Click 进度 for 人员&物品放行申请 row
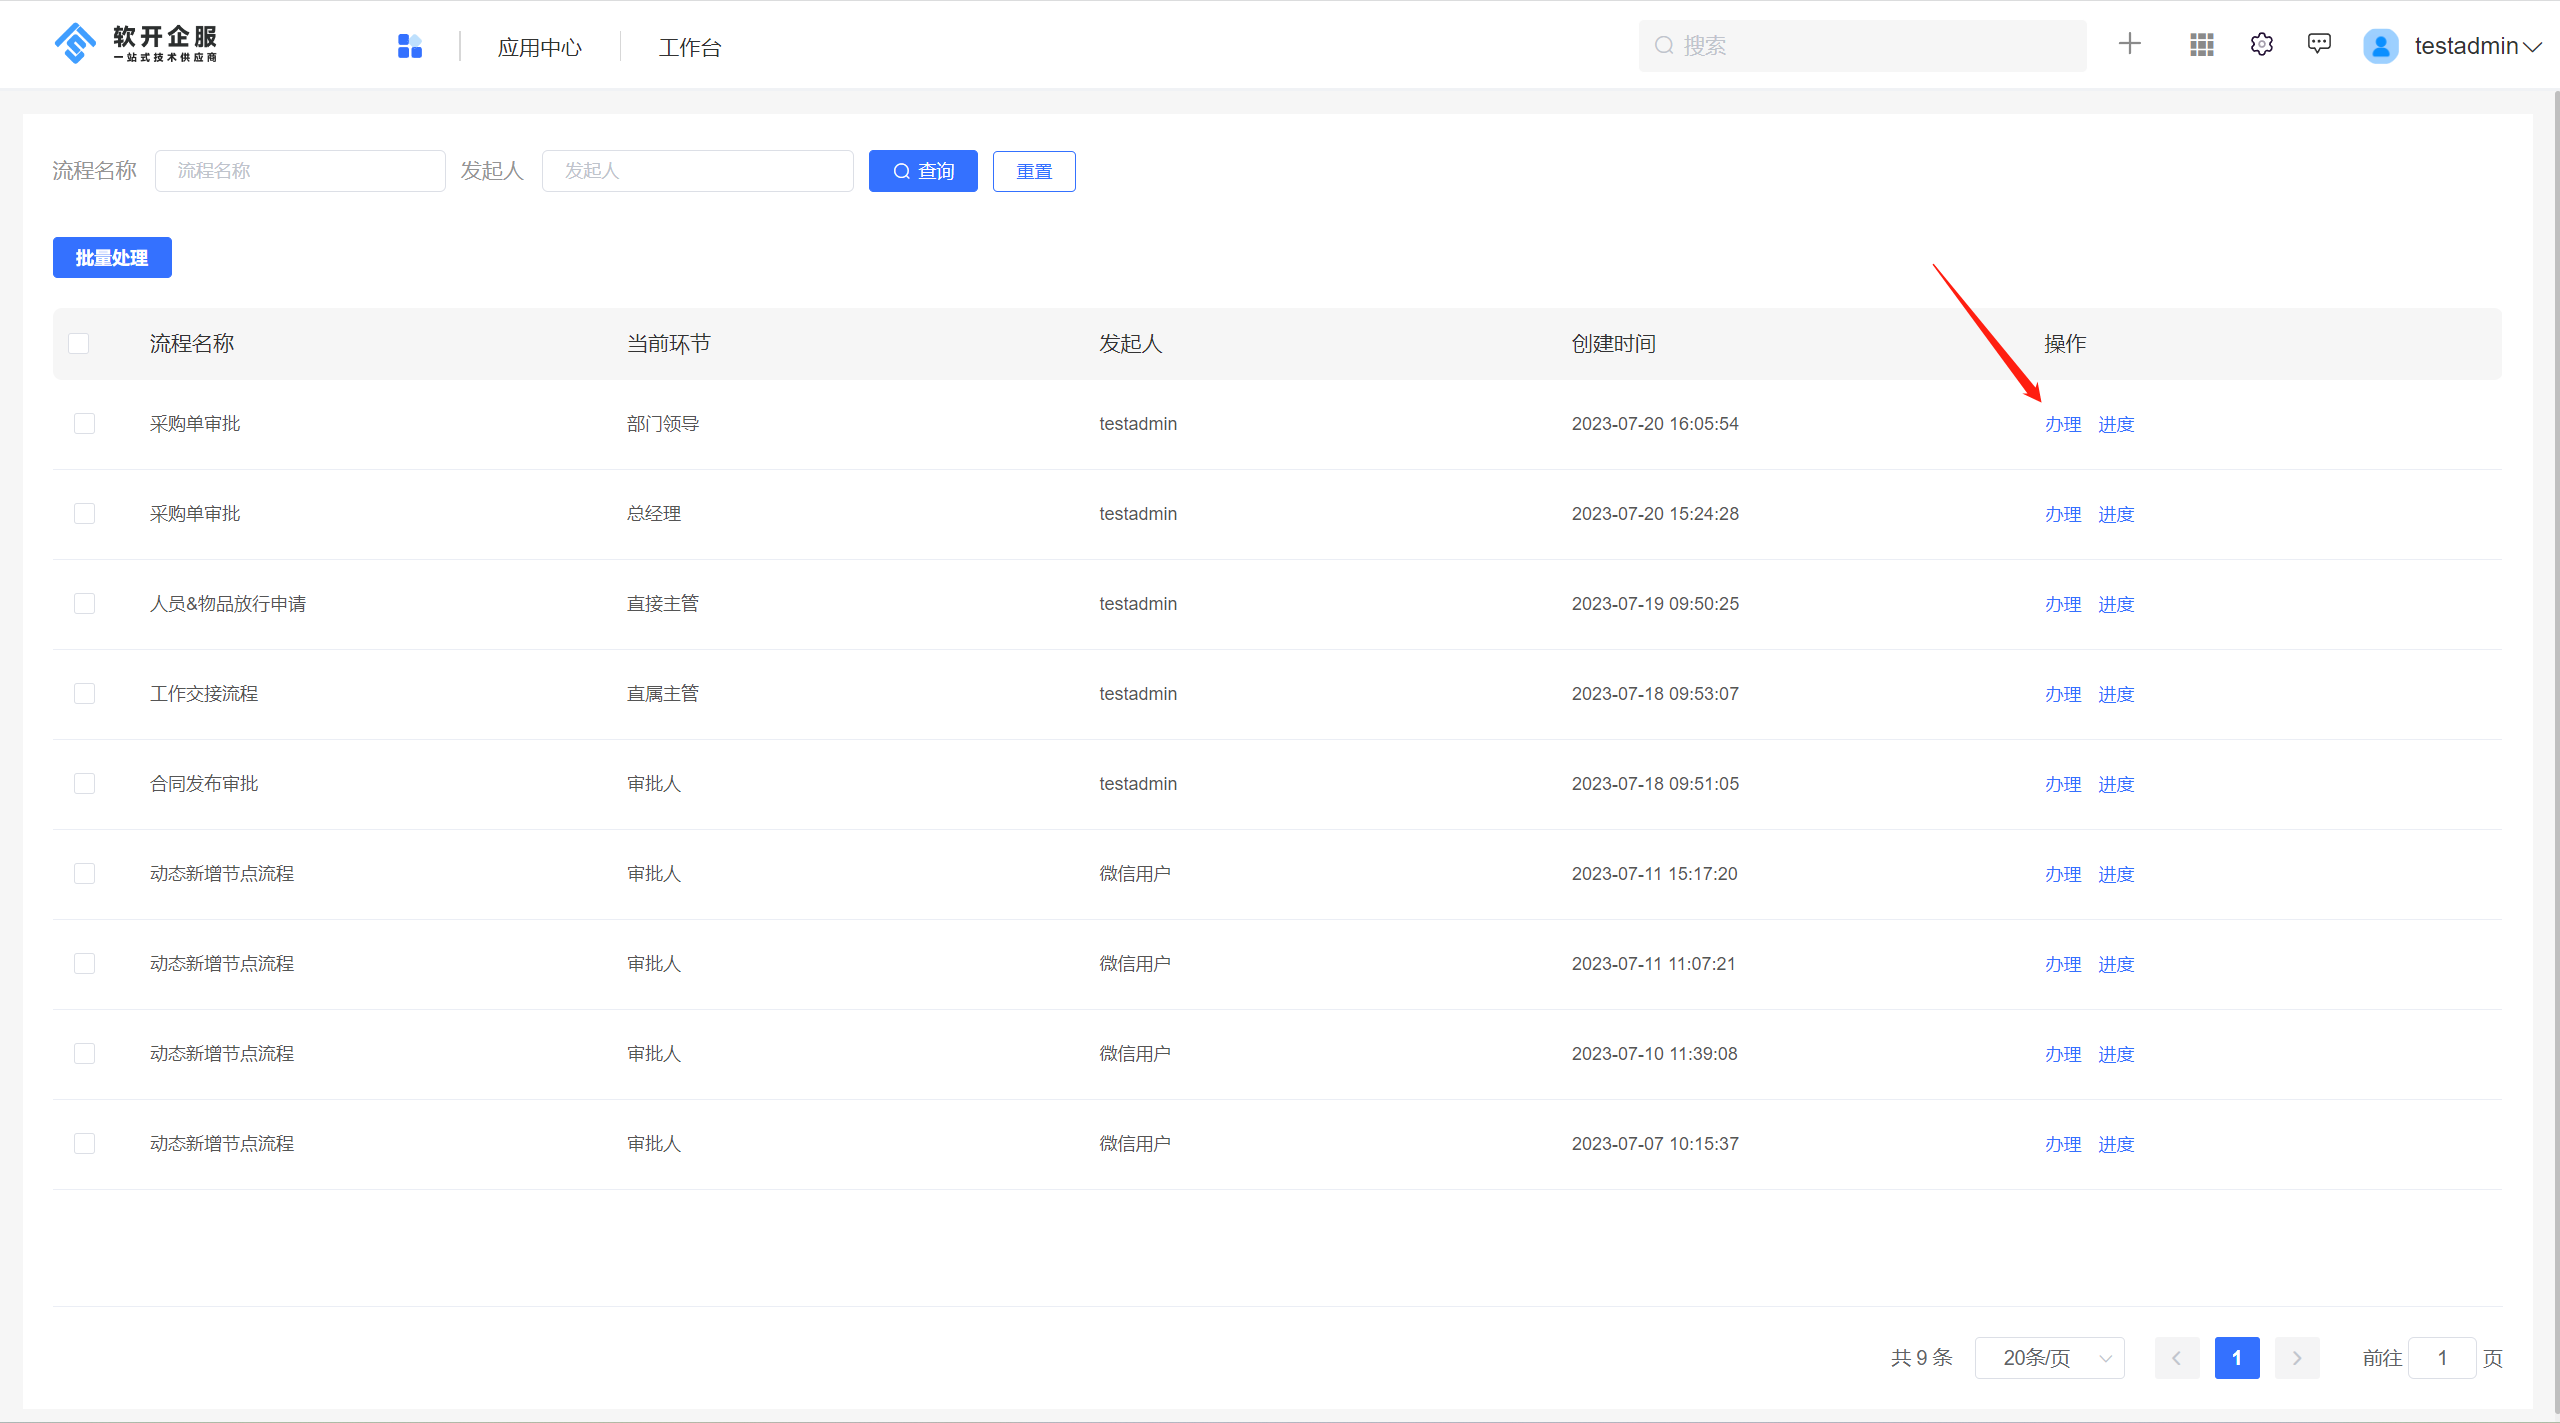Image resolution: width=2560 pixels, height=1423 pixels. click(2116, 604)
